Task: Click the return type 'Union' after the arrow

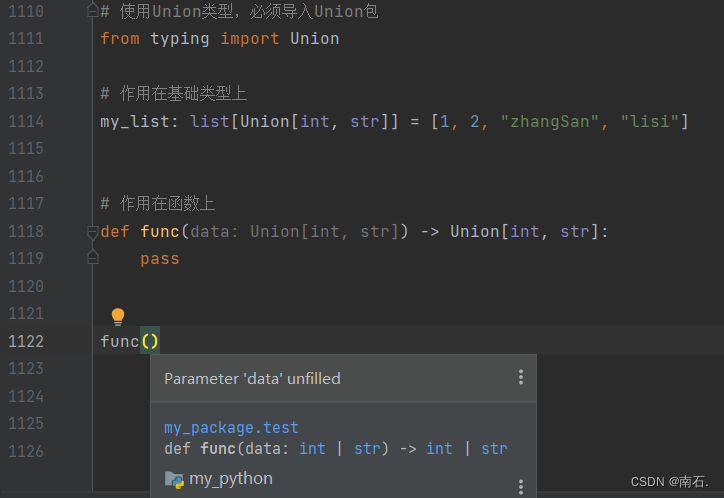Action: [x=475, y=231]
